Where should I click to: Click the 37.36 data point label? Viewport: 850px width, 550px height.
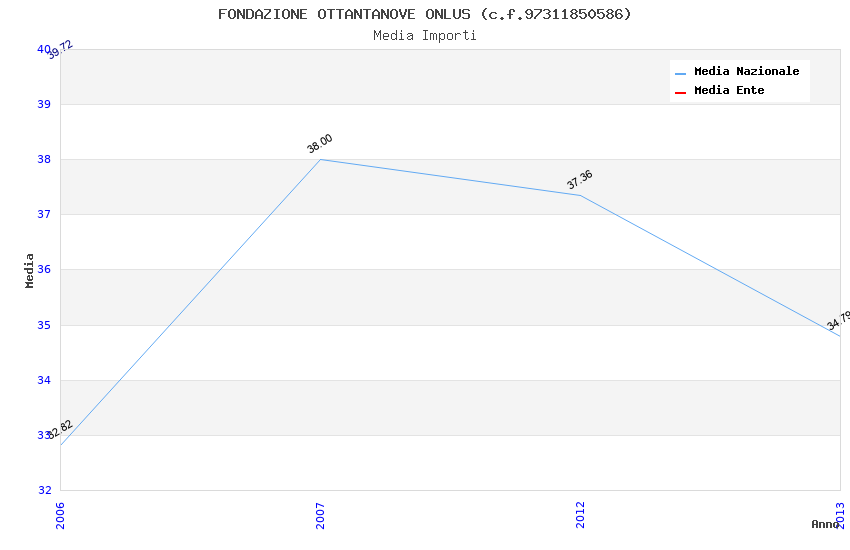click(x=580, y=180)
